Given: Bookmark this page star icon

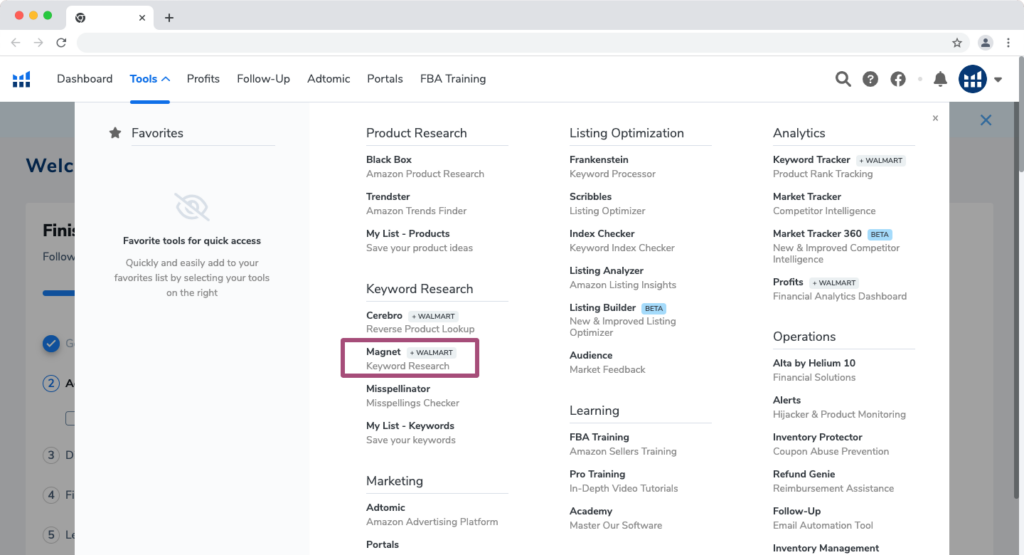Looking at the screenshot, I should coord(957,43).
